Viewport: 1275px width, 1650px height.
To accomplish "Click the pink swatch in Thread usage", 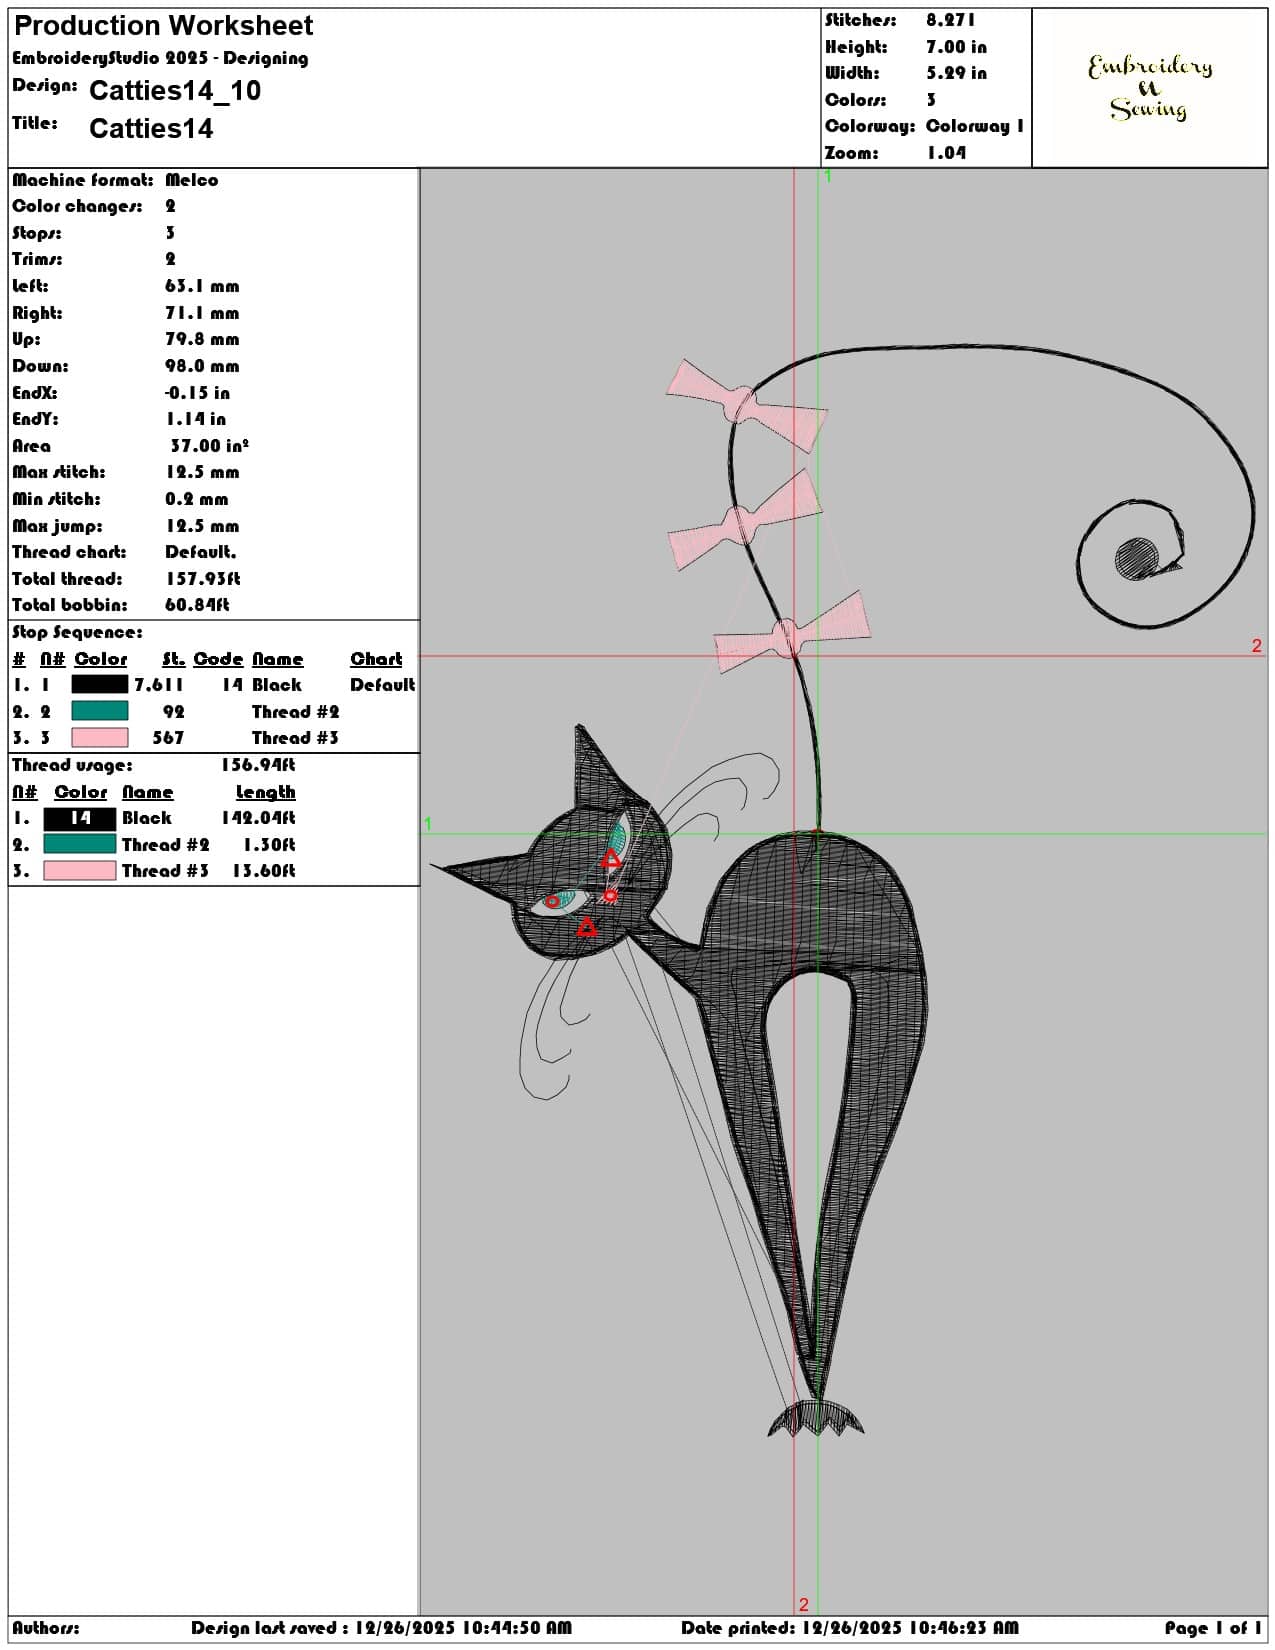I will pyautogui.click(x=80, y=871).
